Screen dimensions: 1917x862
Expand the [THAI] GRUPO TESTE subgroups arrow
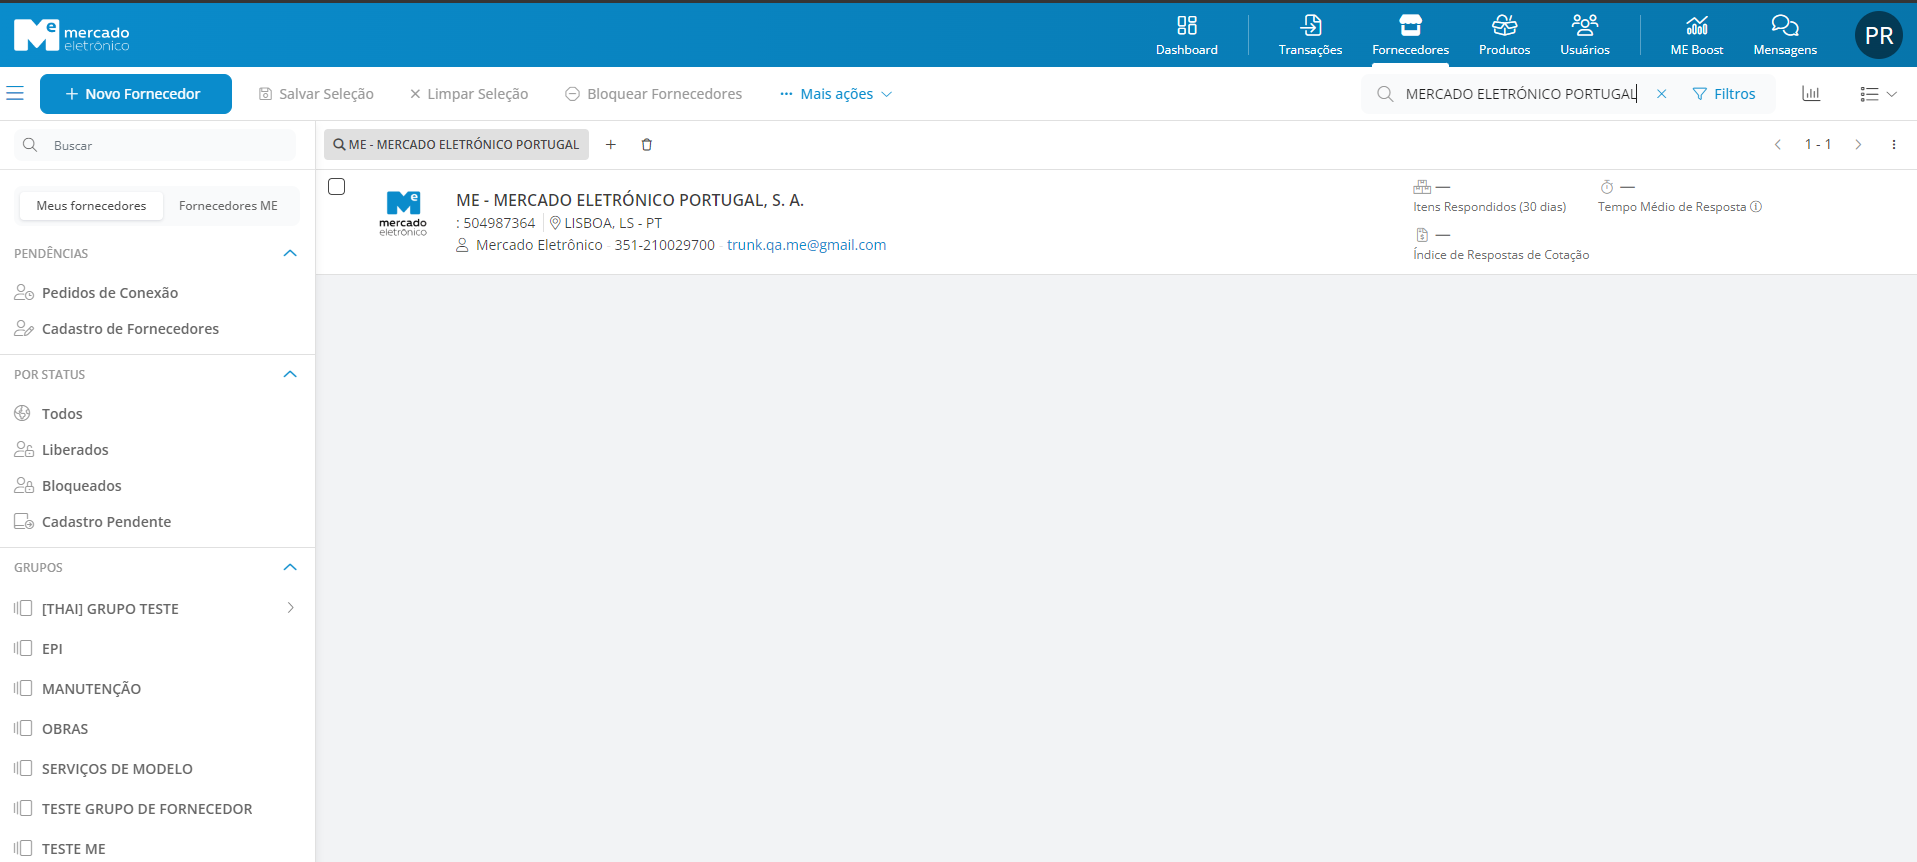point(290,608)
